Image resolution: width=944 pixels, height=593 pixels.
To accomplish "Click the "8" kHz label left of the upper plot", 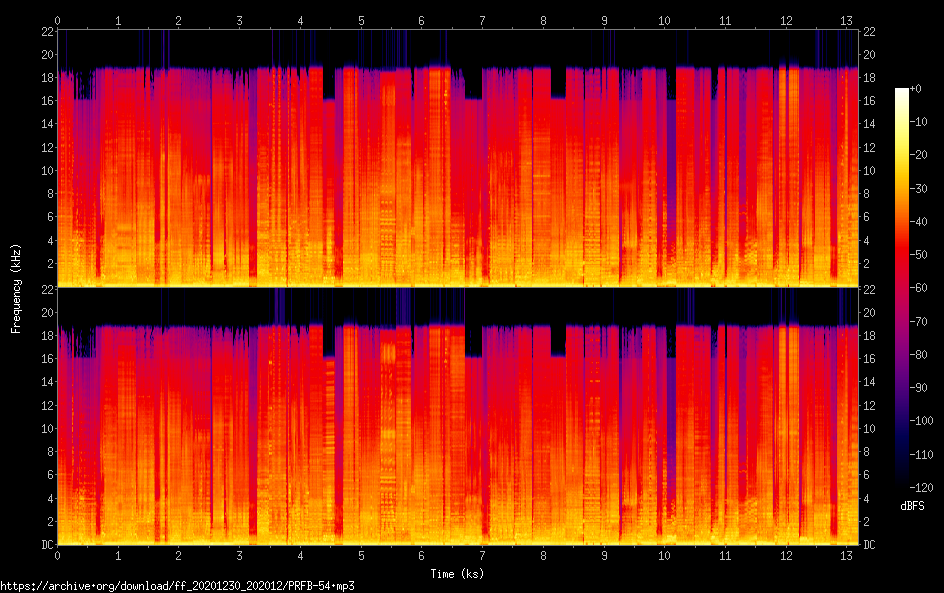I will (50, 194).
